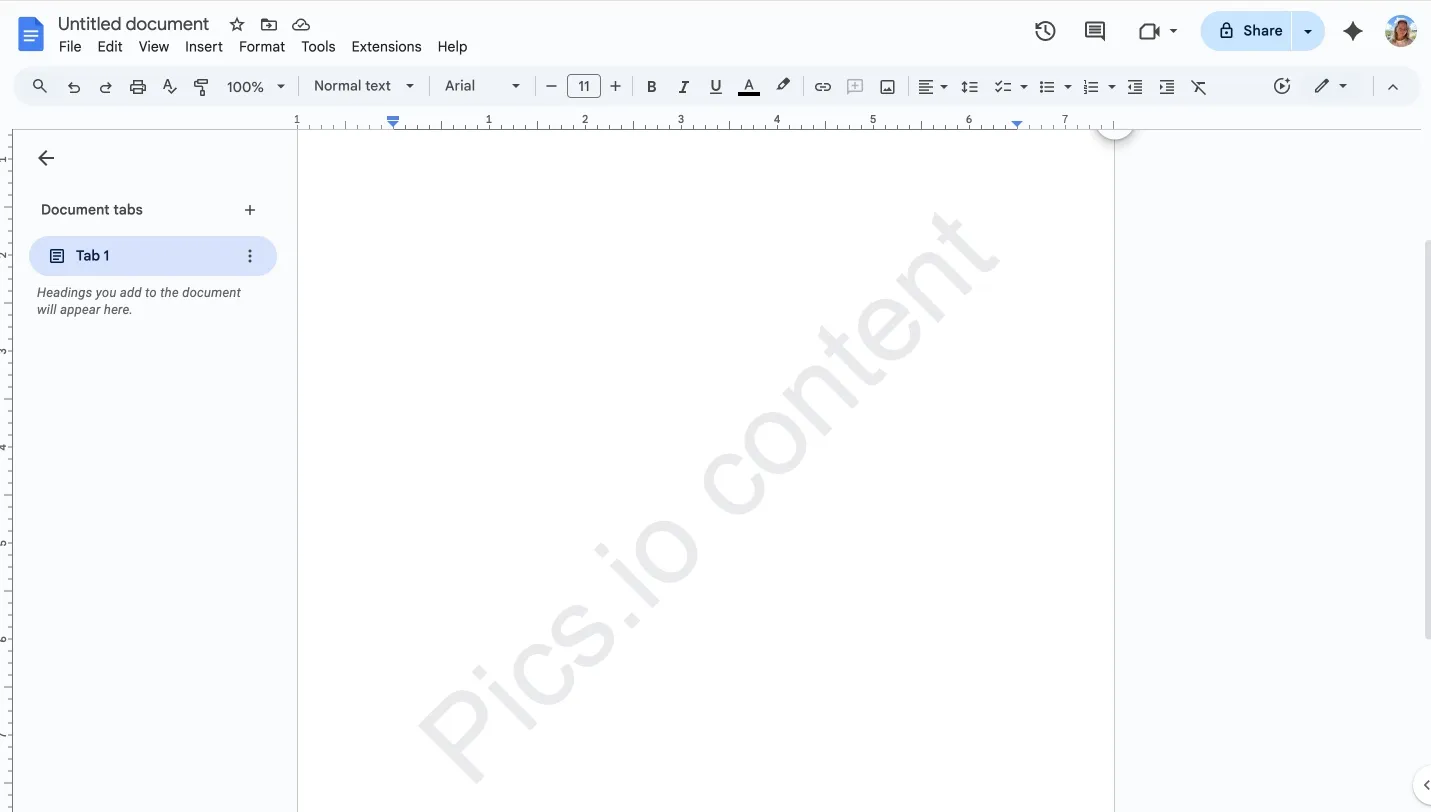Toggle underline formatting
This screenshot has height=812, width=1431.
coord(715,86)
